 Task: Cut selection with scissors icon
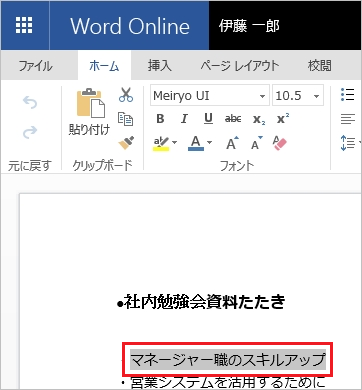(126, 95)
